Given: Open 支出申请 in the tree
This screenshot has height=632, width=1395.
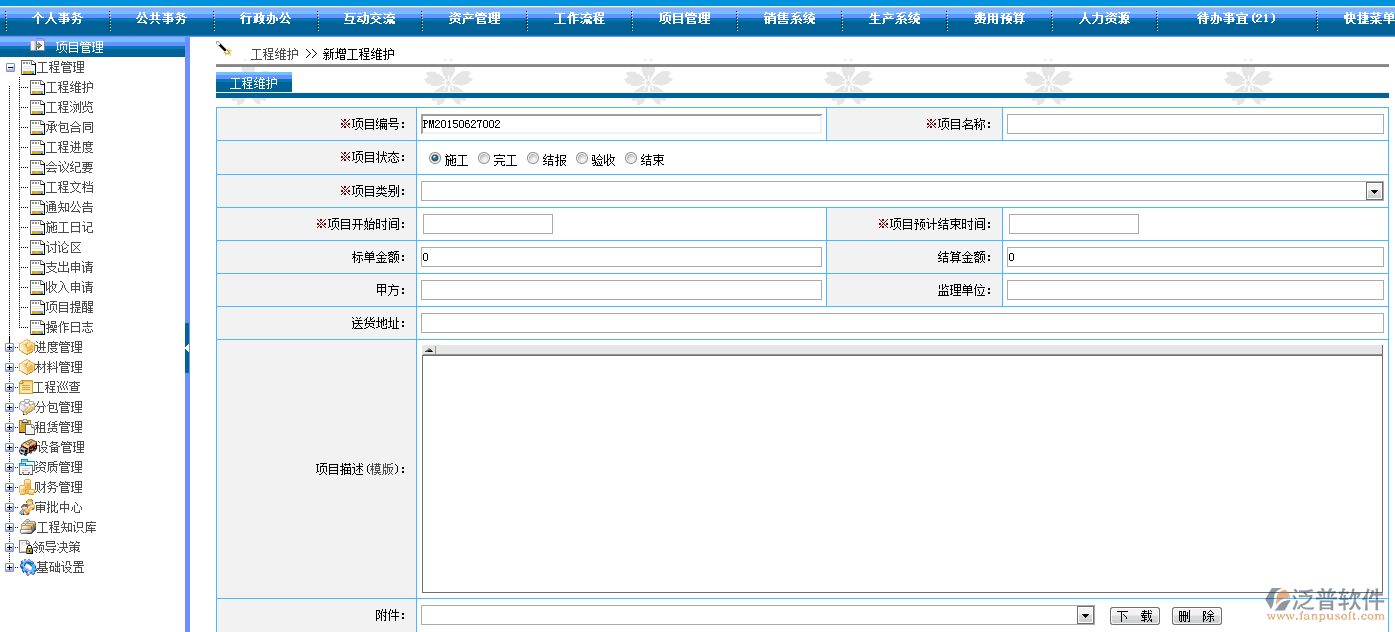Looking at the screenshot, I should point(69,267).
